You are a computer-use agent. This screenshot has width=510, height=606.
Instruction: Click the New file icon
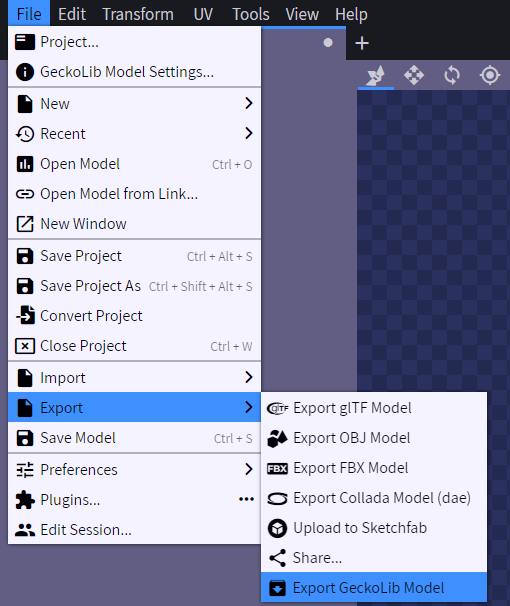click(25, 104)
